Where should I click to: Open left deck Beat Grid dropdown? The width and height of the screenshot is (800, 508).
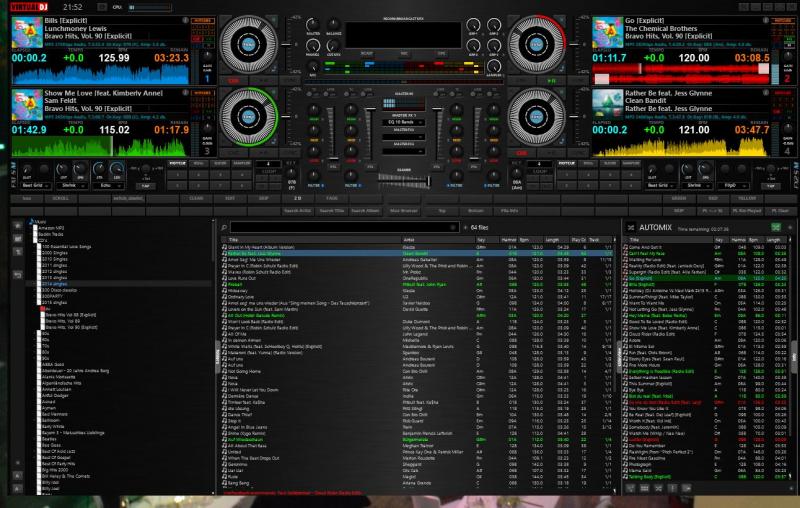pyautogui.click(x=36, y=186)
